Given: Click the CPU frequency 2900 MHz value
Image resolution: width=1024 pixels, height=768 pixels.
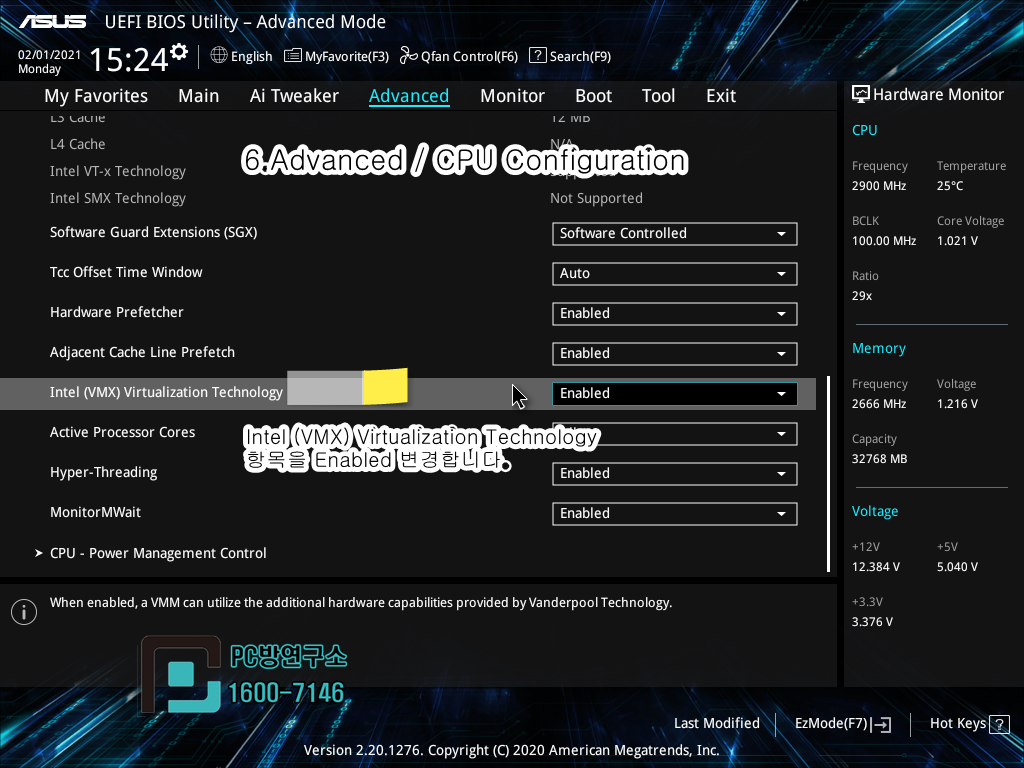Looking at the screenshot, I should 878,186.
